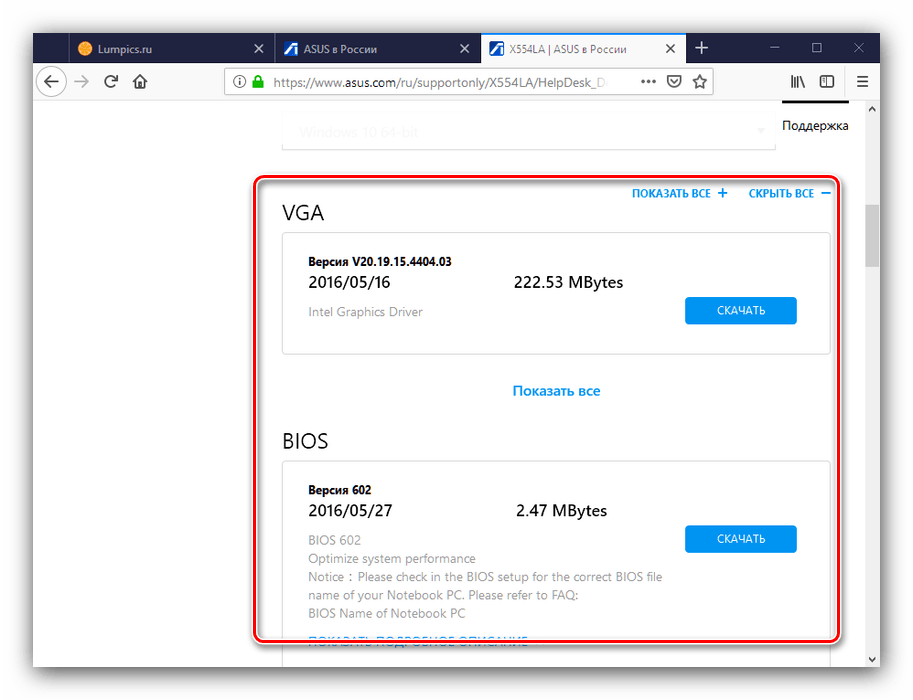Click the Показать все link under VGA
The image size is (913, 700).
point(556,391)
